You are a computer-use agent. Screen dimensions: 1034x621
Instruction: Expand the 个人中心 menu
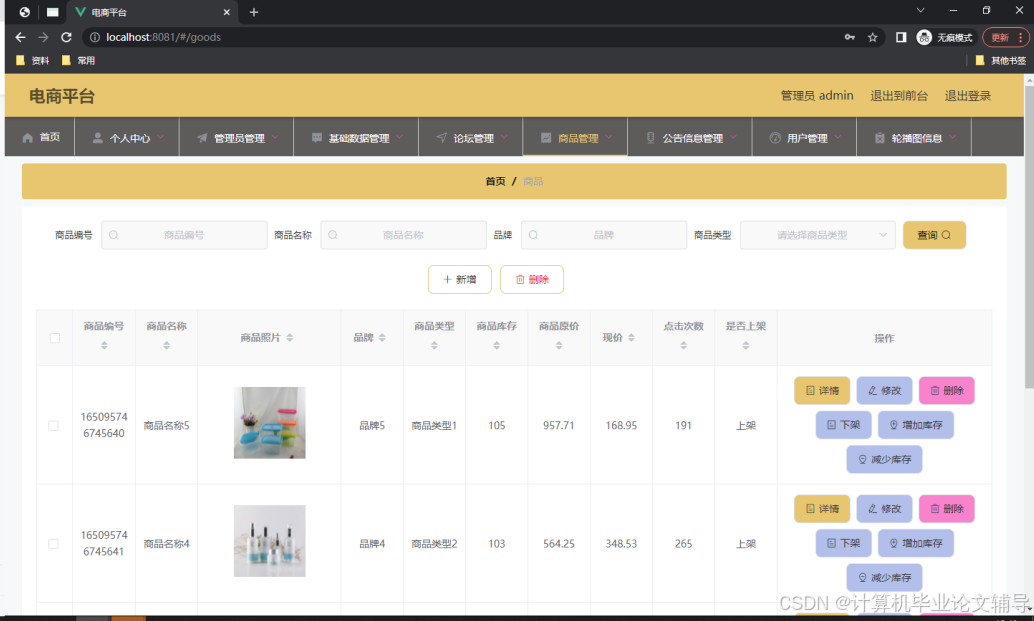[x=127, y=138]
